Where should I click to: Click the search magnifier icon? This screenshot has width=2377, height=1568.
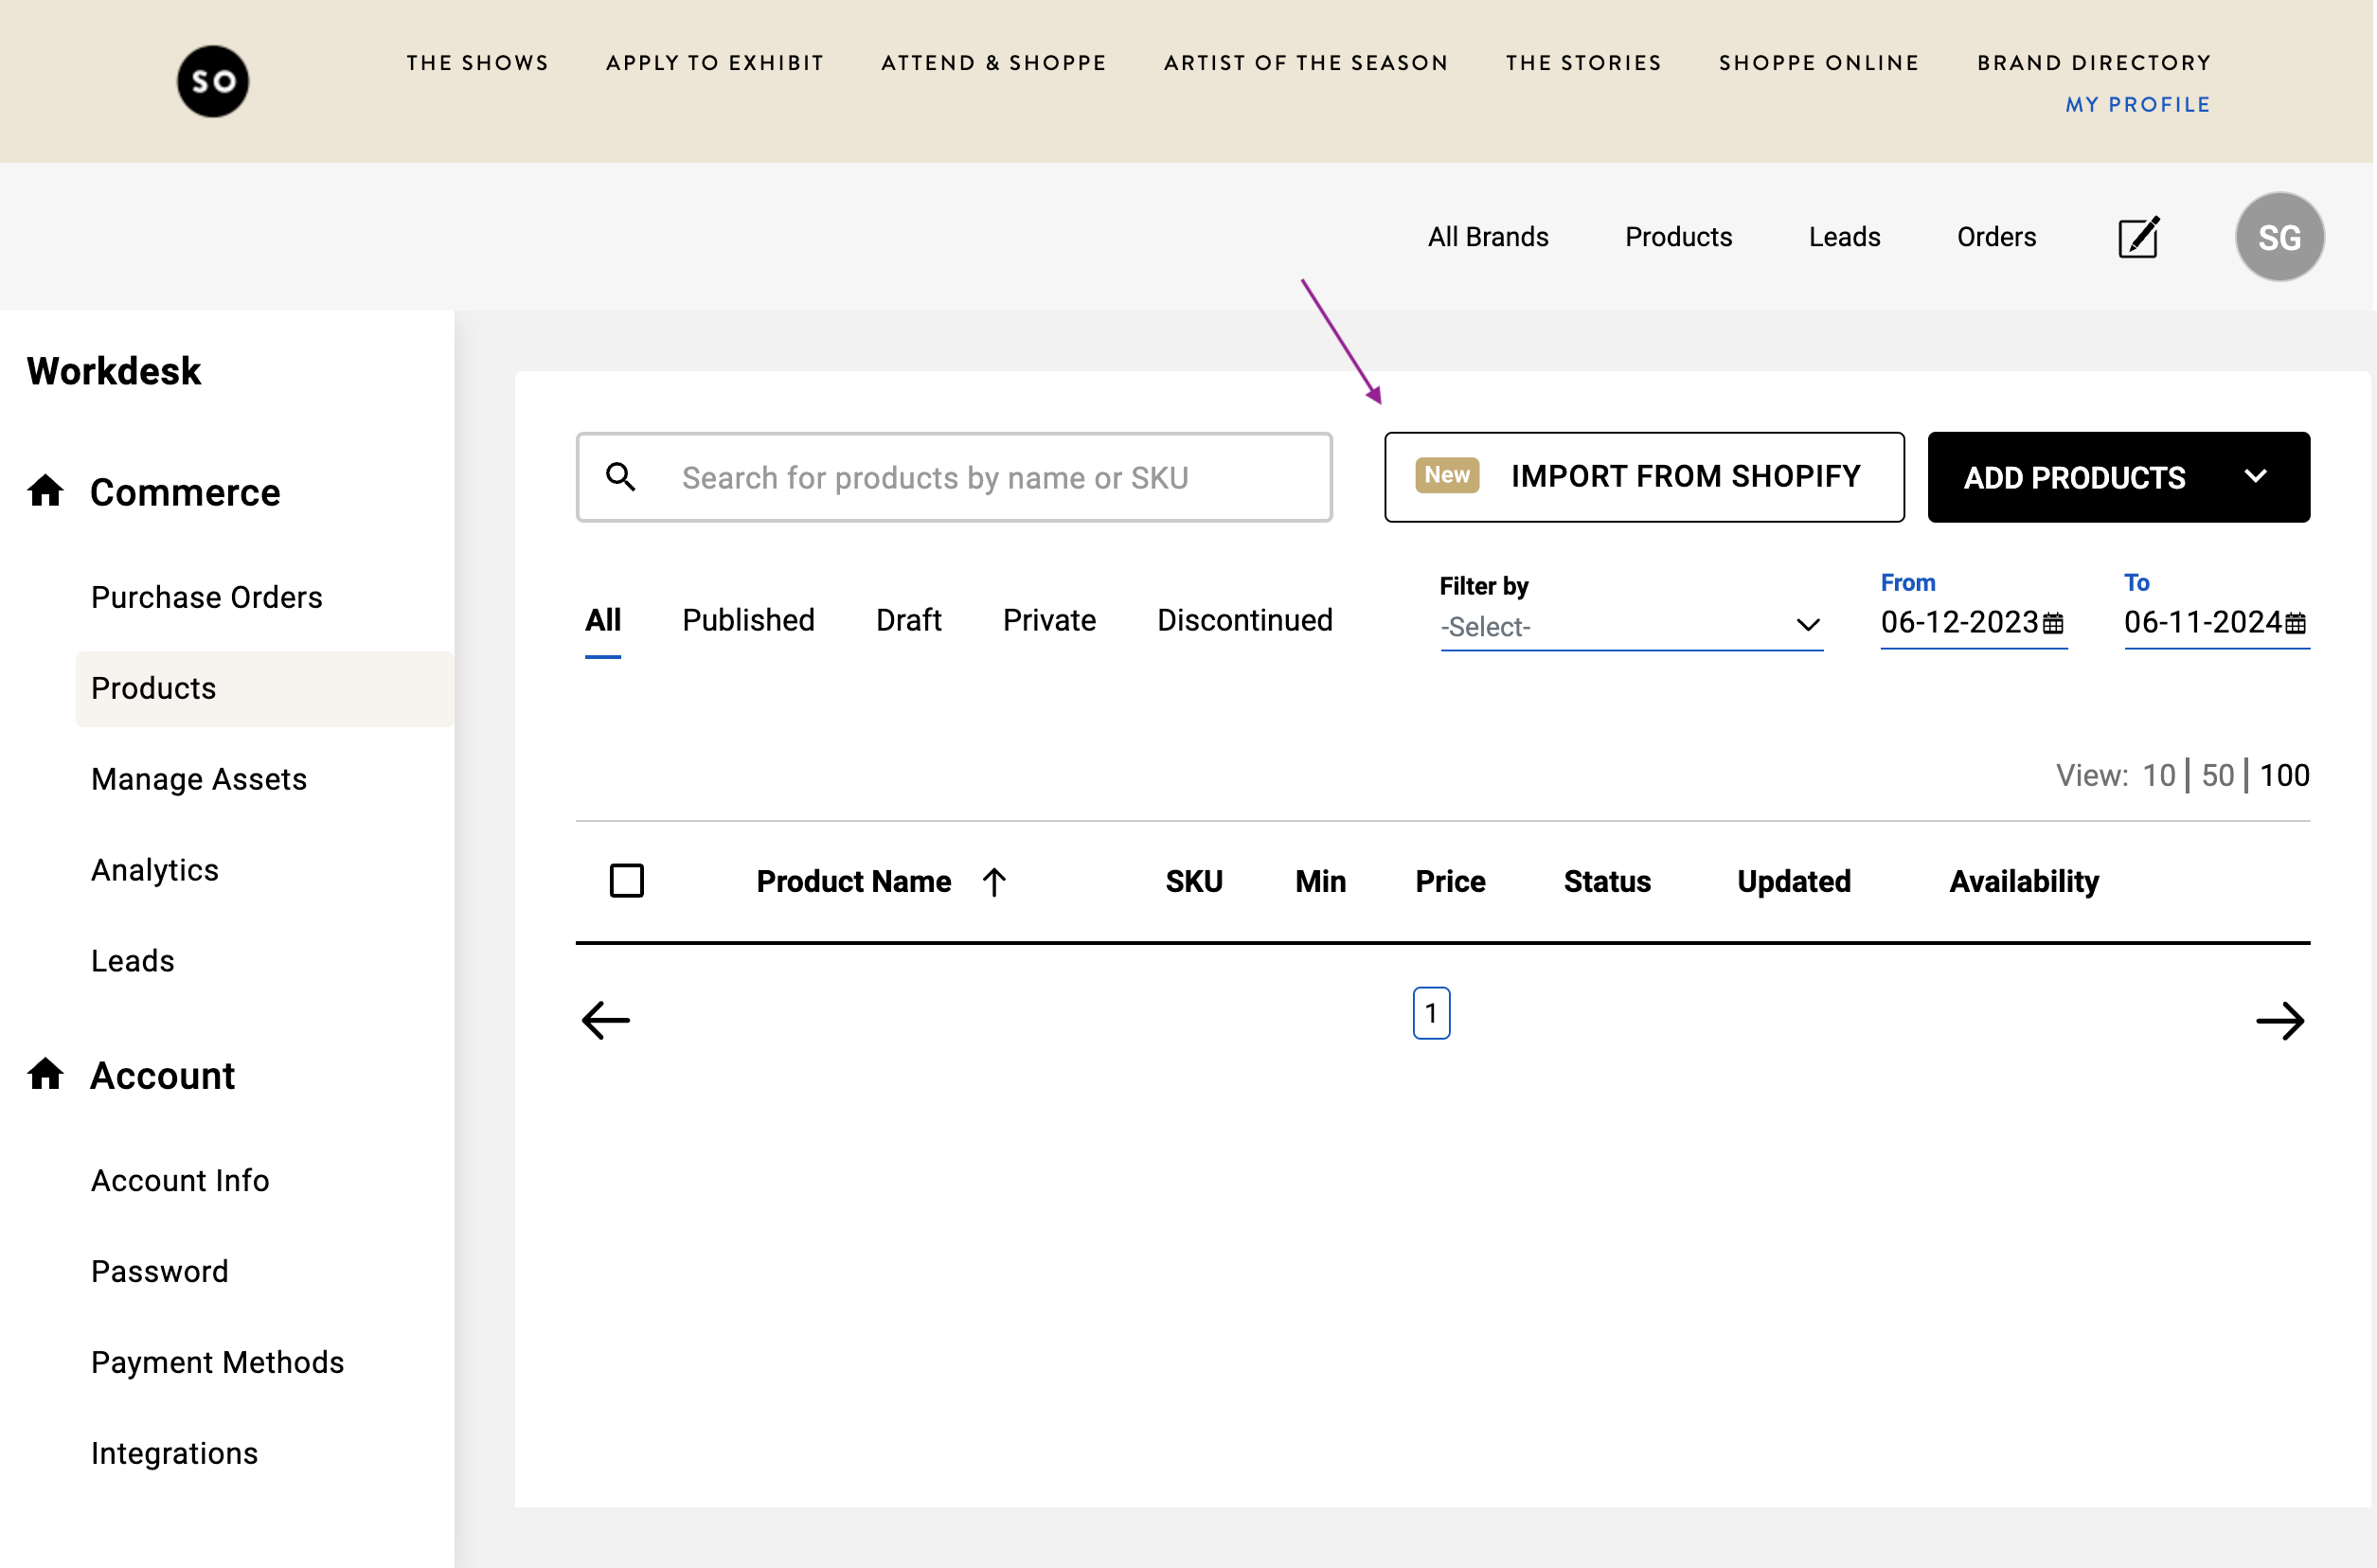pos(621,477)
